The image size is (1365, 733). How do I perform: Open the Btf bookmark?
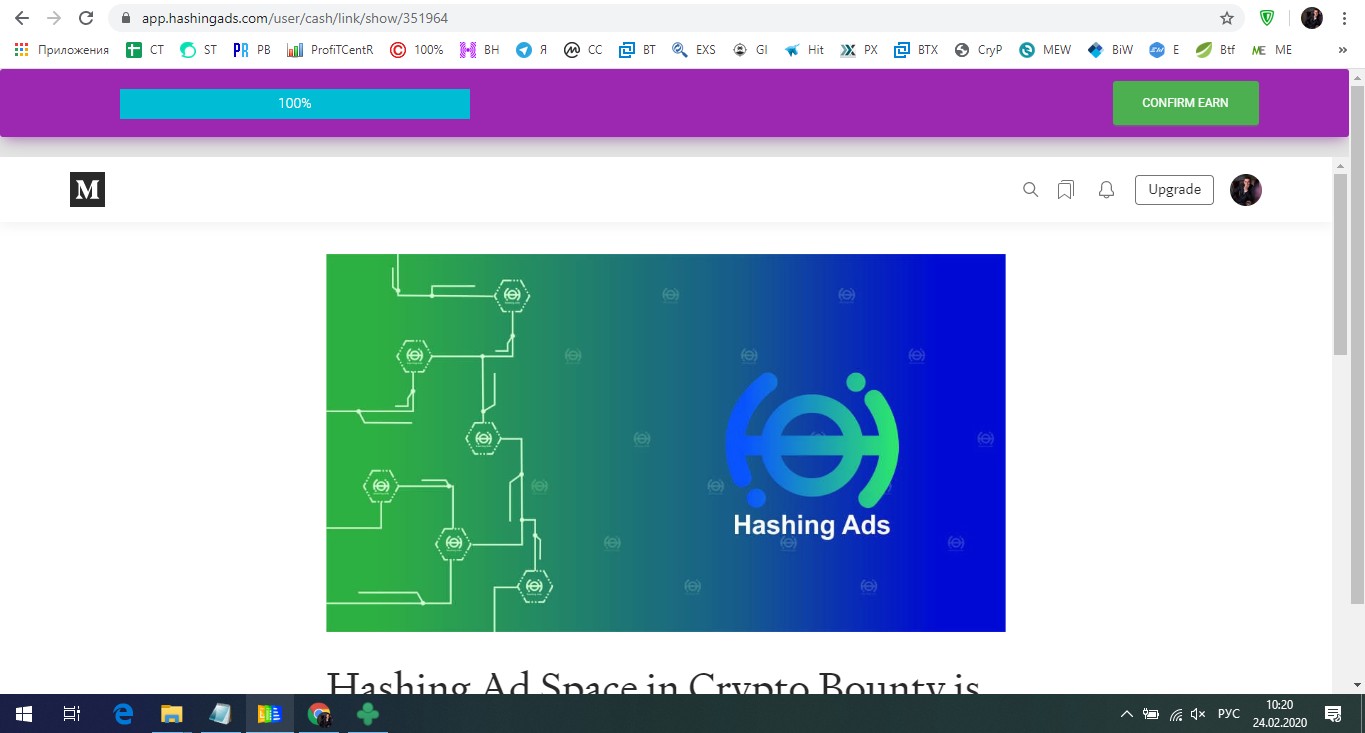tap(1216, 50)
